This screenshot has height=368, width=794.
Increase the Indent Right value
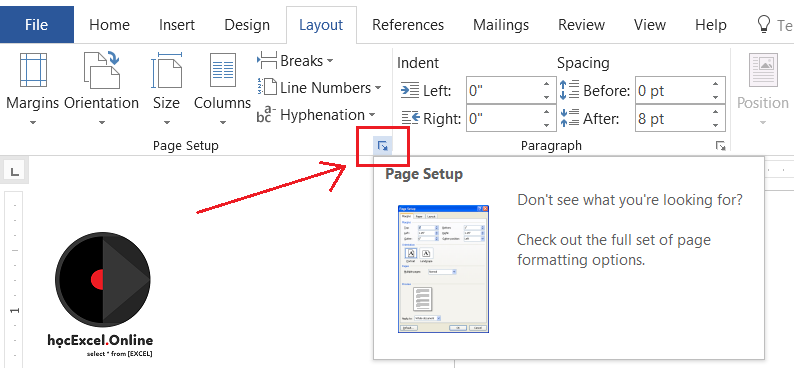(546, 112)
